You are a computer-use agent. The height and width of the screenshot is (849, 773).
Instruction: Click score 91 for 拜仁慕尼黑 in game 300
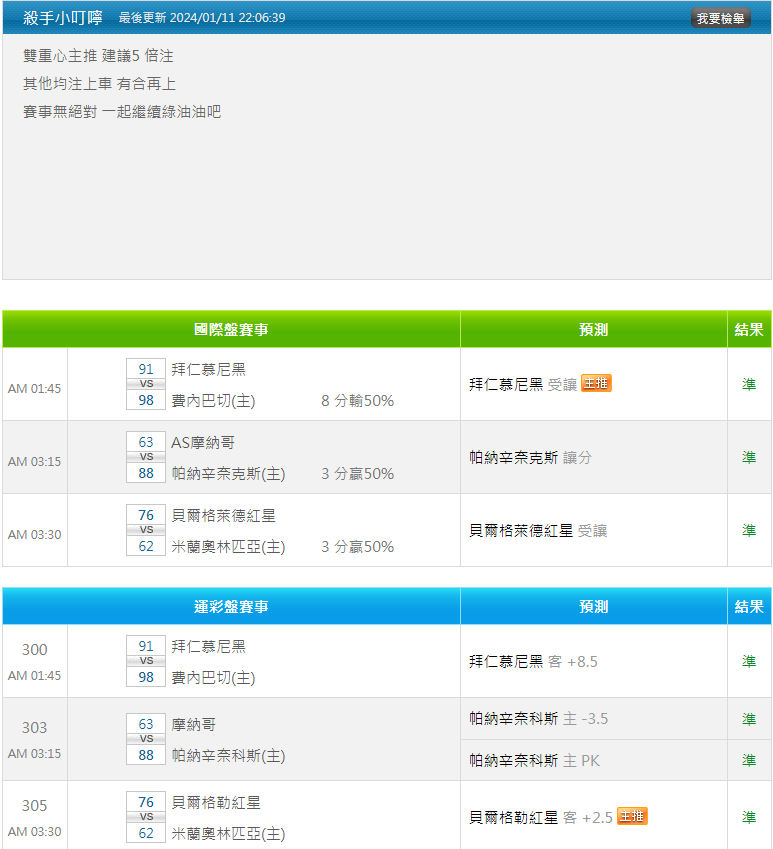[x=146, y=646]
